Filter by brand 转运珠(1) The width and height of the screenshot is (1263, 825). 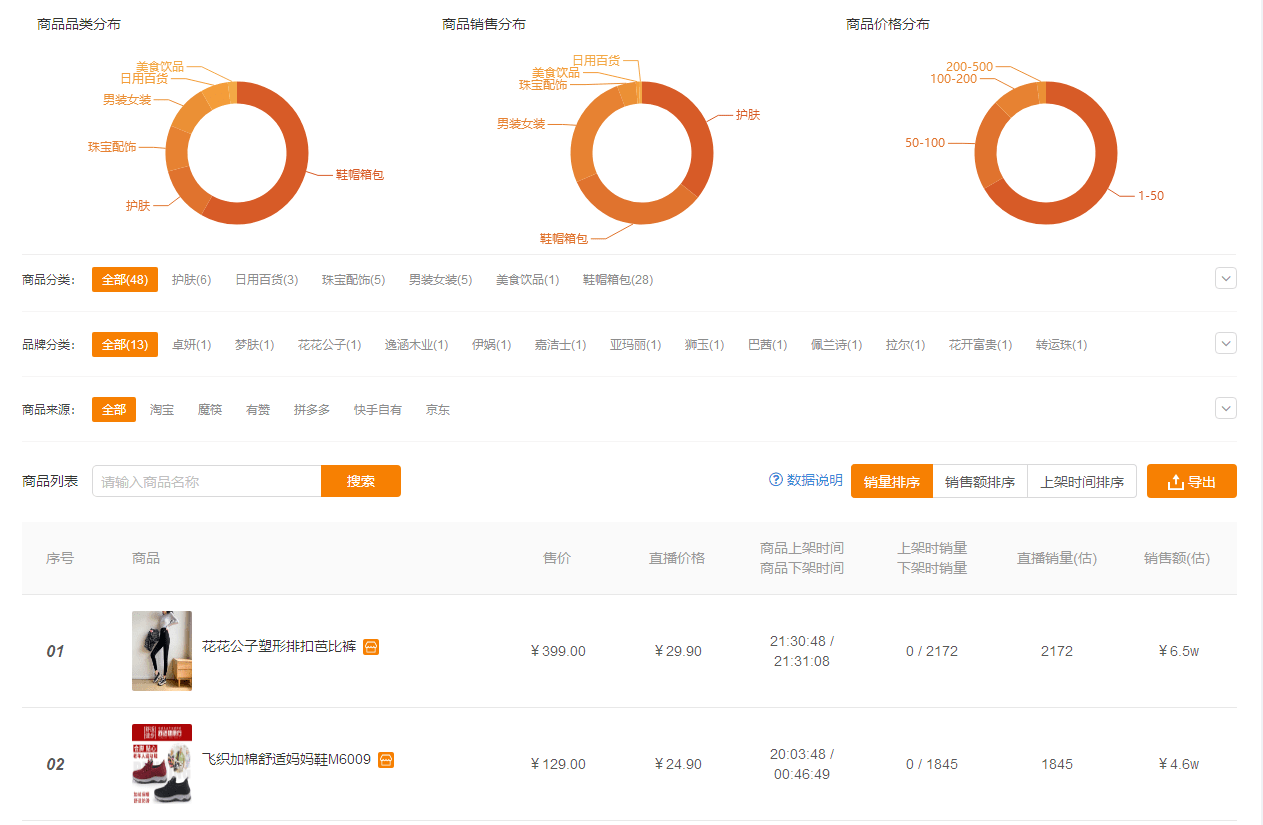point(1061,345)
